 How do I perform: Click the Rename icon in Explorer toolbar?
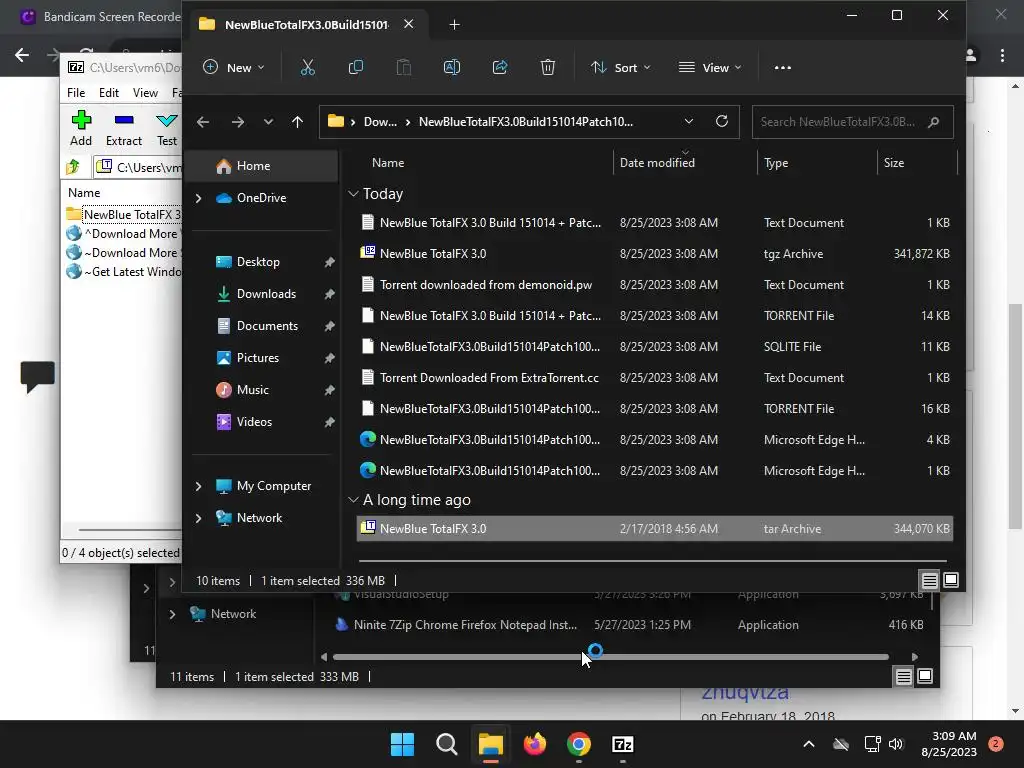pos(452,67)
